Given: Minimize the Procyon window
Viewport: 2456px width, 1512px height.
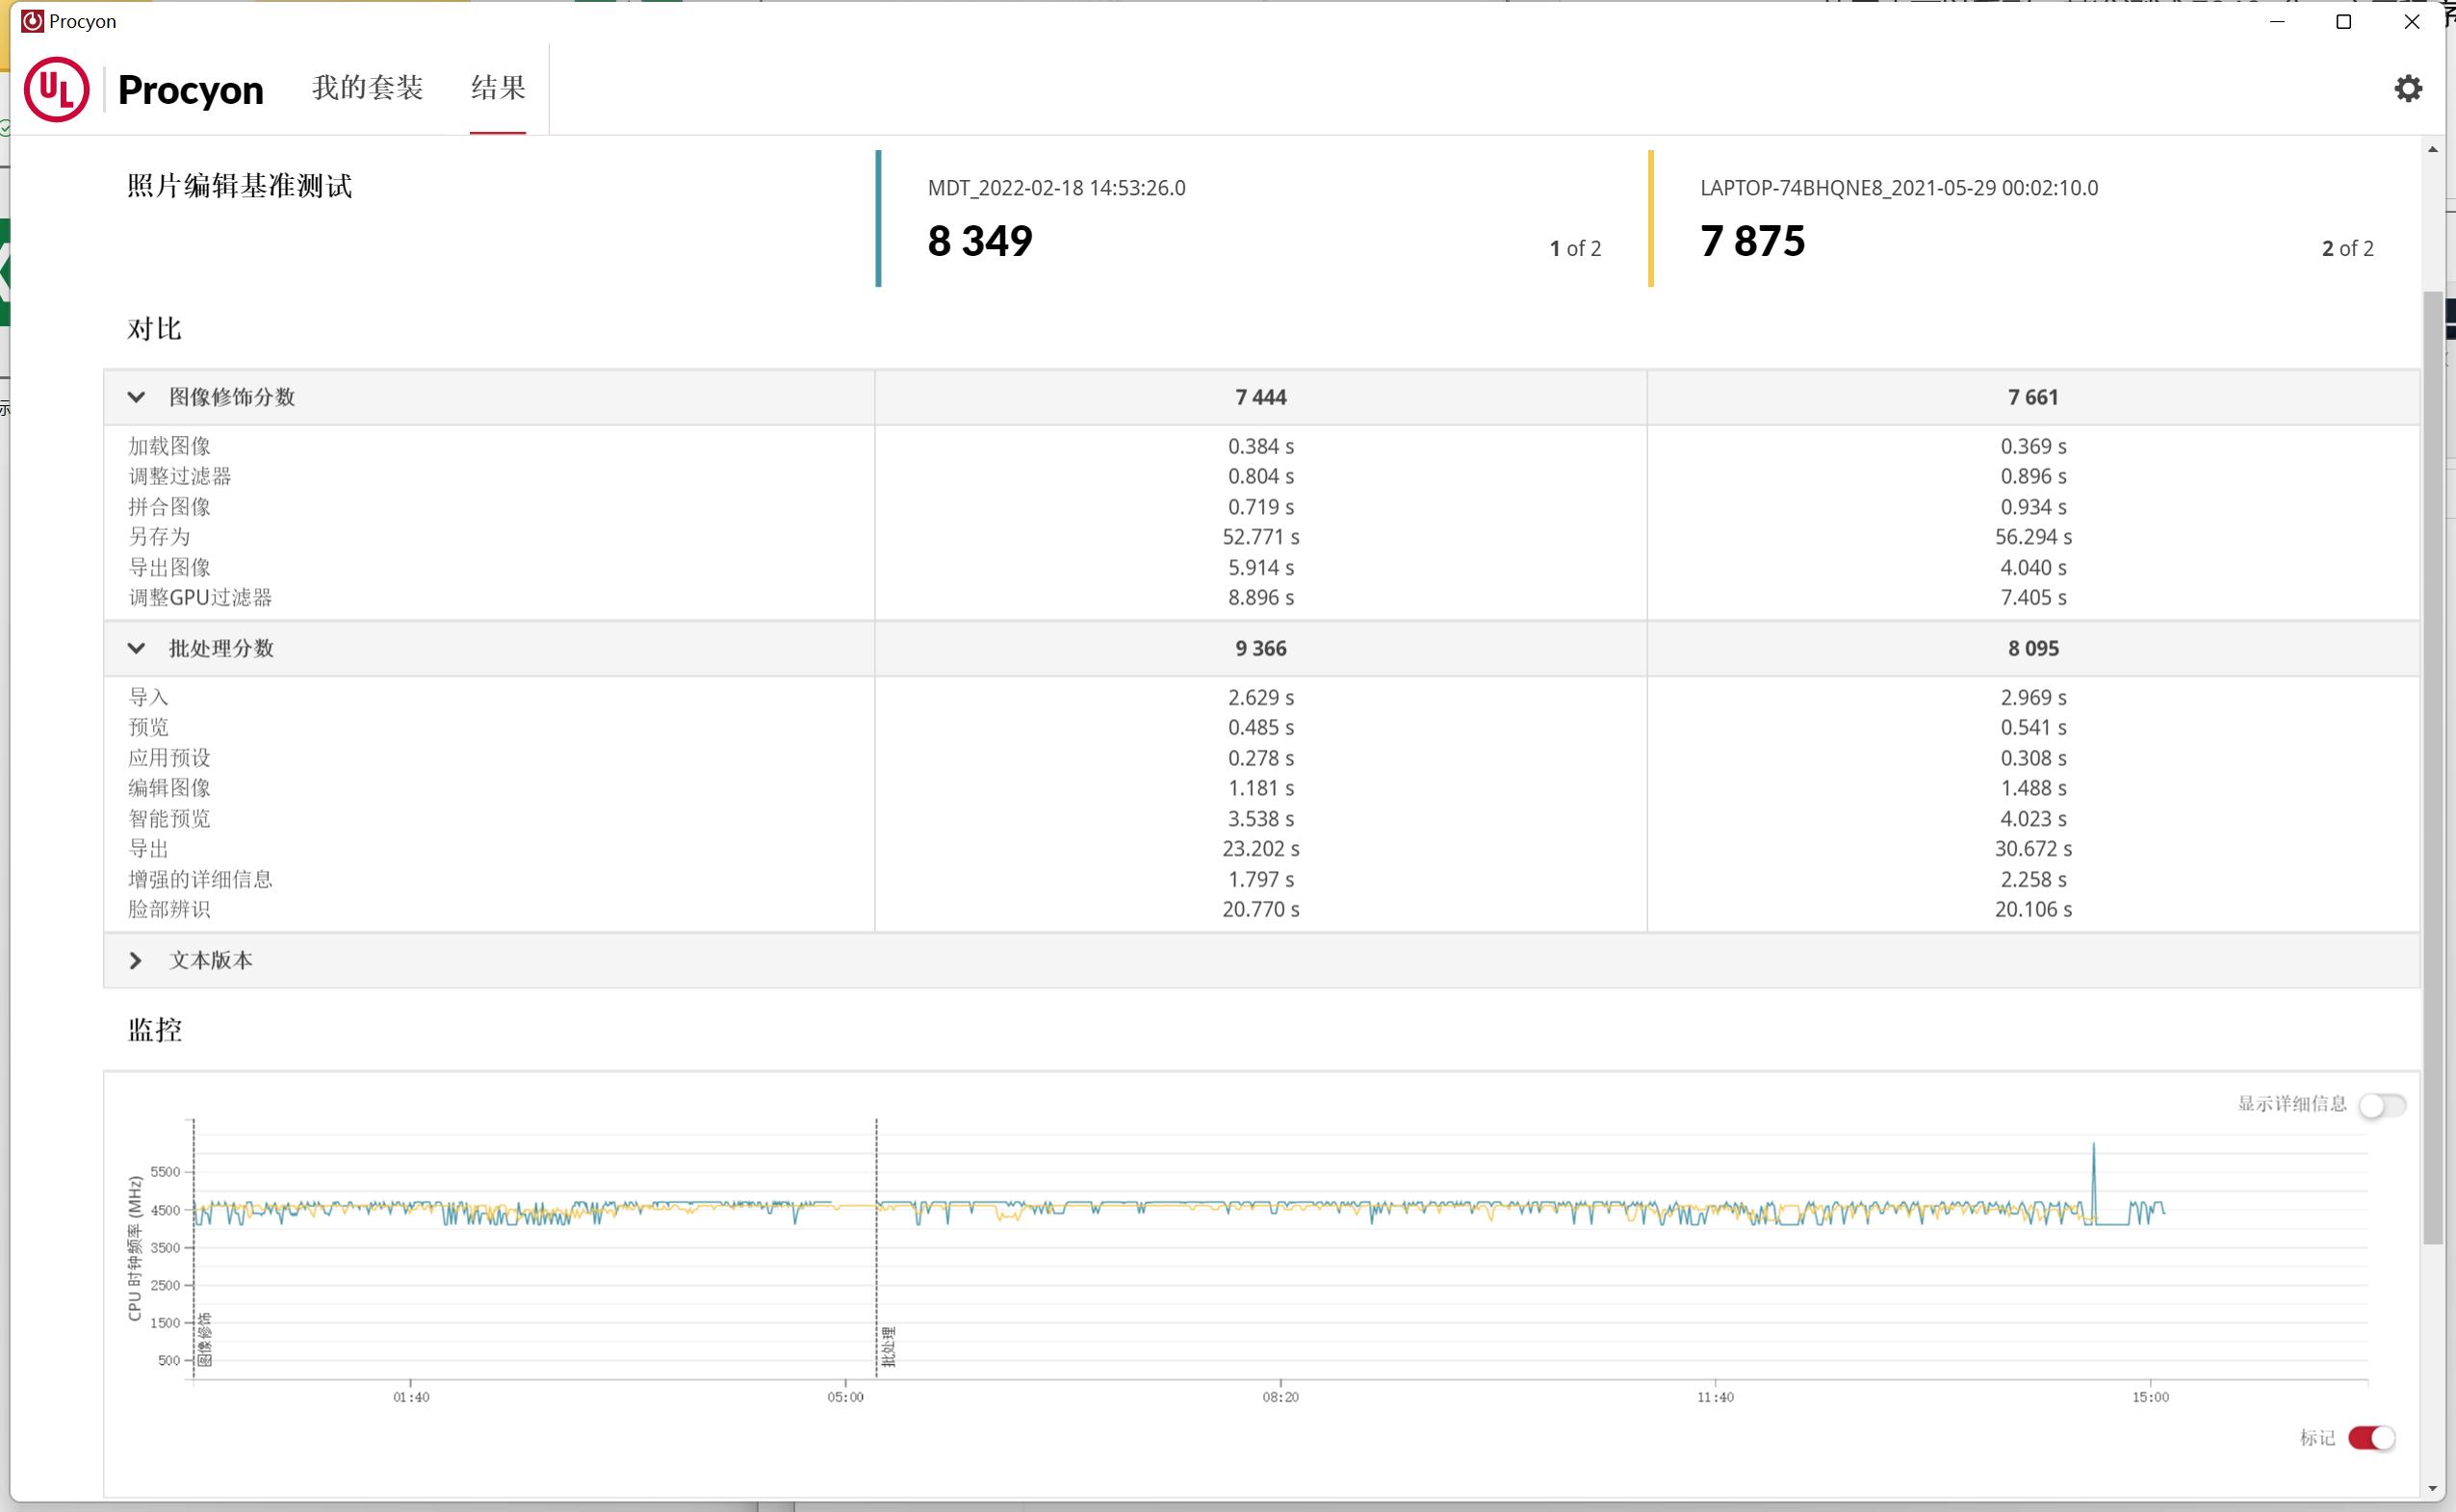Looking at the screenshot, I should point(2277,22).
